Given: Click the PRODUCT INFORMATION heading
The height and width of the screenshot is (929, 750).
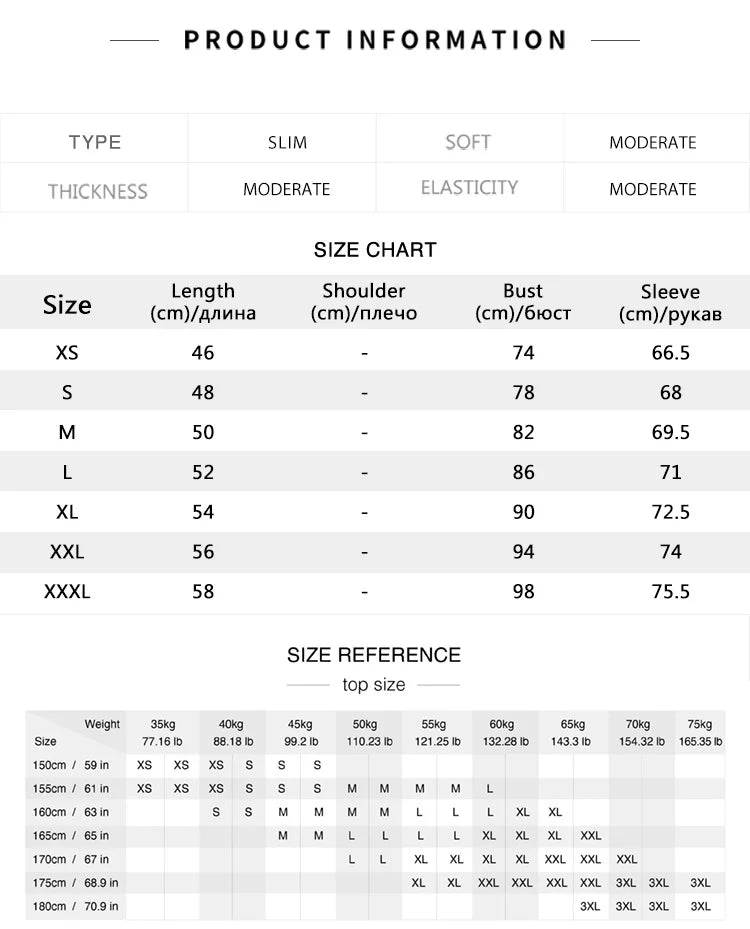Looking at the screenshot, I should pos(375,41).
